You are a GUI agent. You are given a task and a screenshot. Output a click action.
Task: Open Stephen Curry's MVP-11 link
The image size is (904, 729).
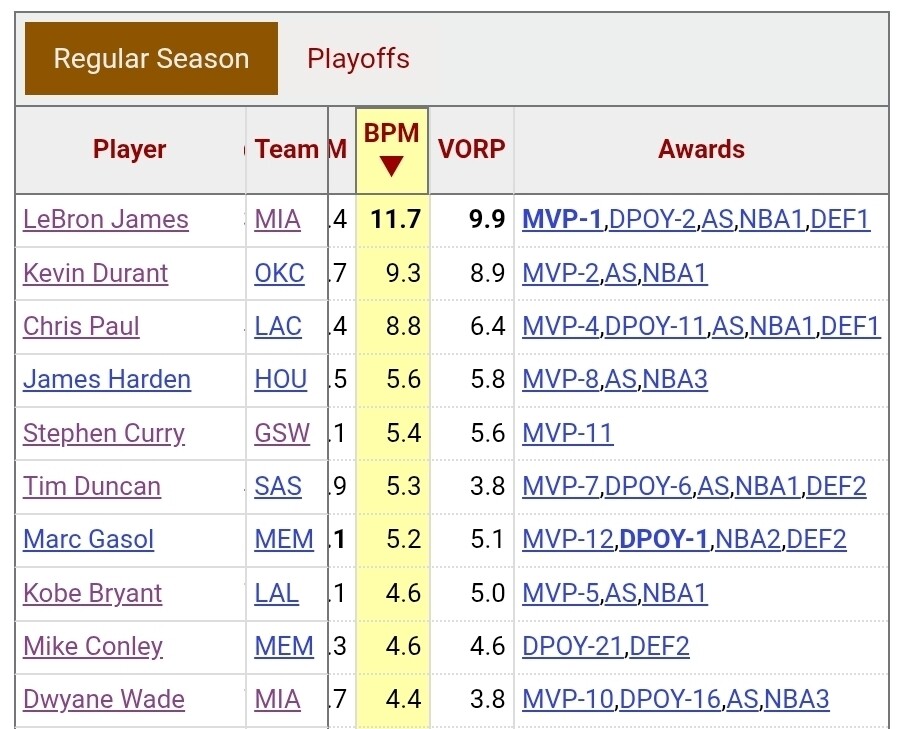(x=568, y=433)
